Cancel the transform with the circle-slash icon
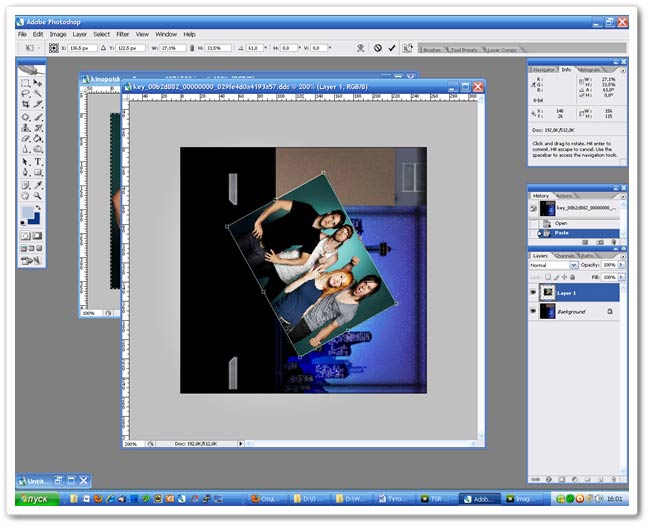 (x=378, y=47)
